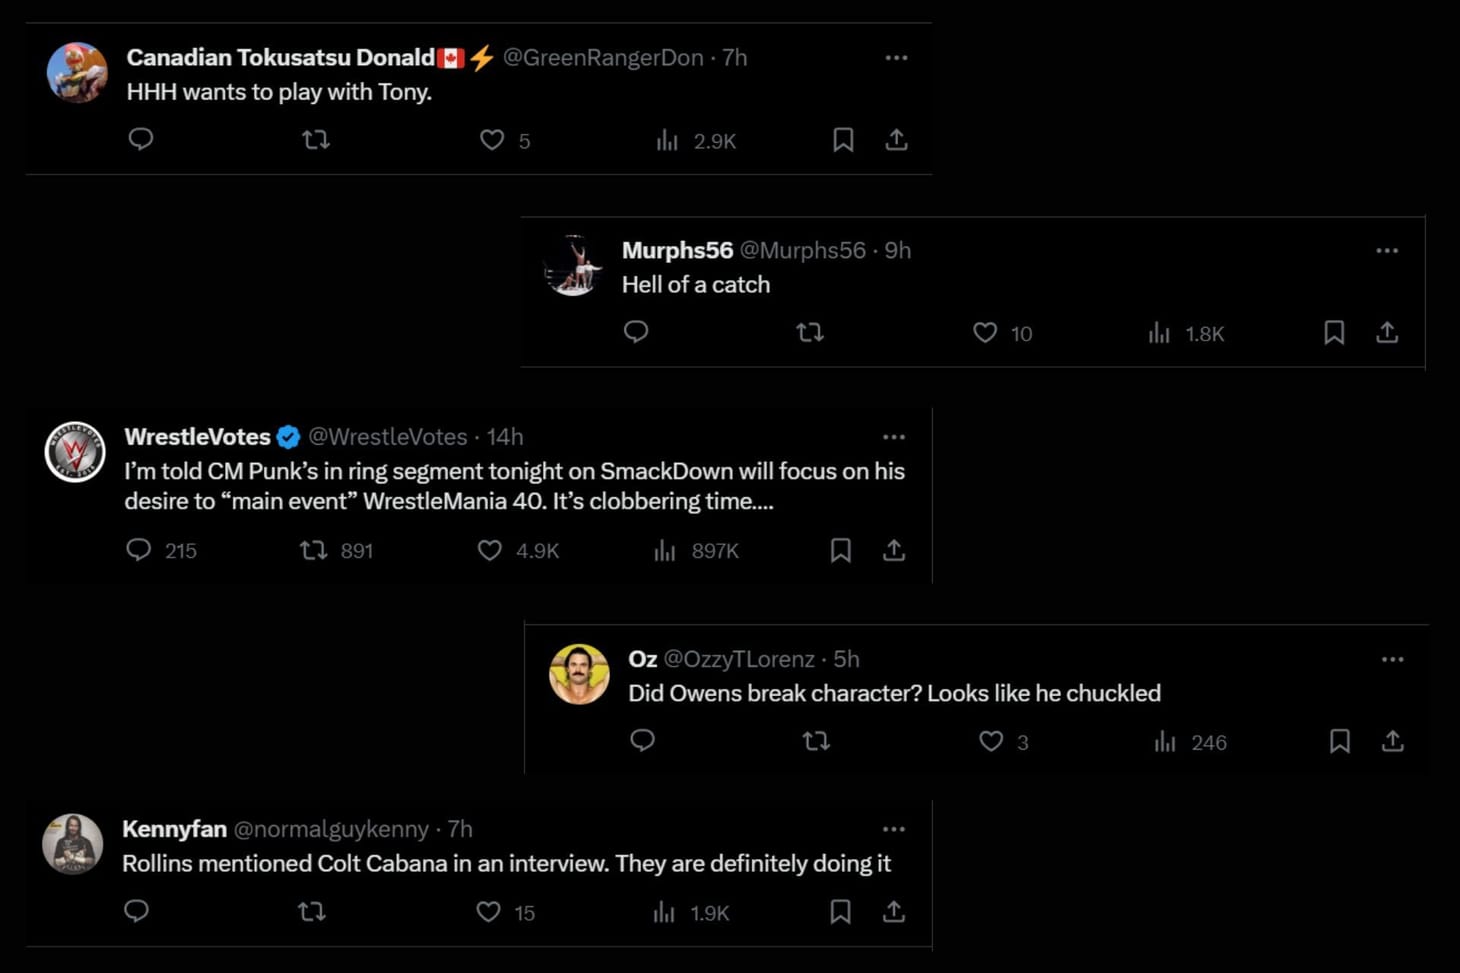Image resolution: width=1460 pixels, height=973 pixels.
Task: Open the Canadian Tokusatsu Donald display name
Action: pyautogui.click(x=280, y=58)
